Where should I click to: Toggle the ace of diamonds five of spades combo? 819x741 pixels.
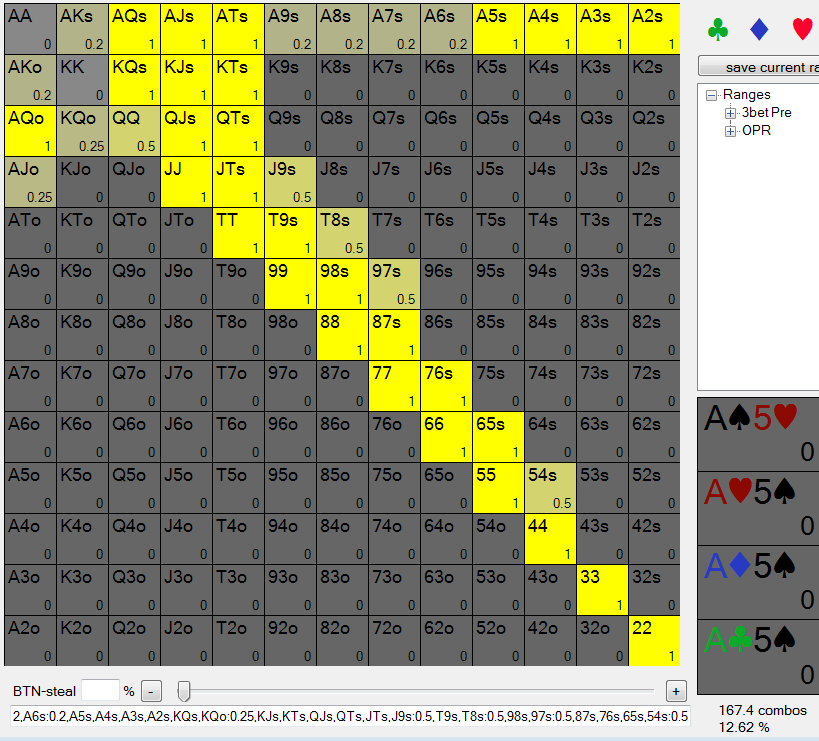(x=758, y=583)
